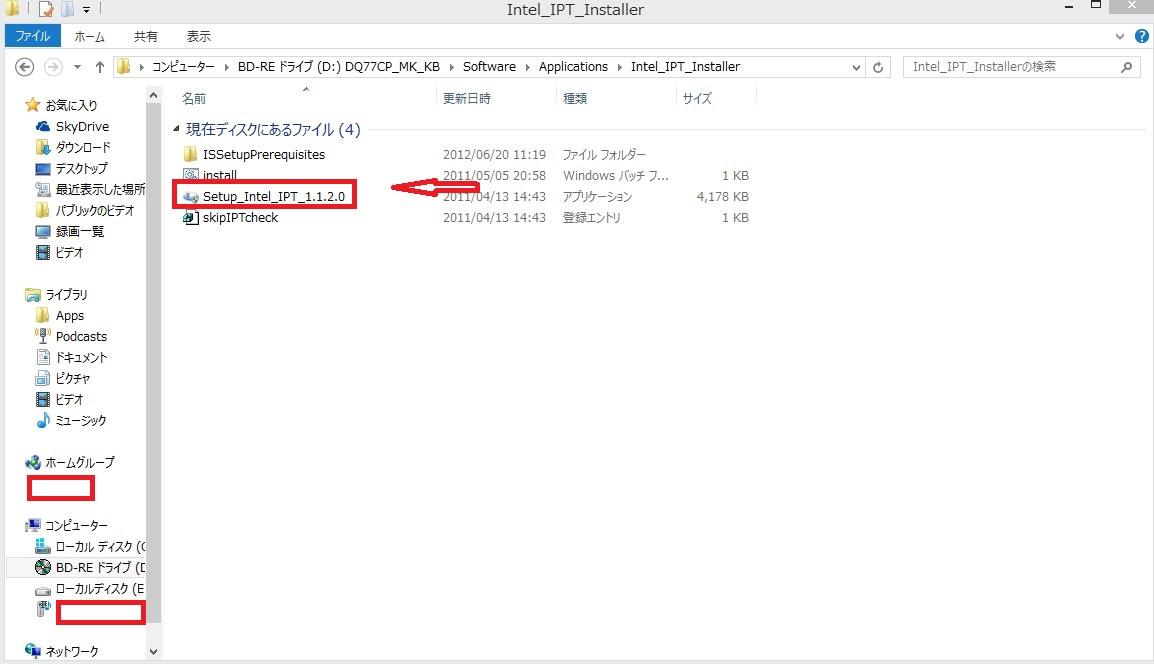The image size is (1154, 664).
Task: Go up one folder level
Action: coord(99,67)
